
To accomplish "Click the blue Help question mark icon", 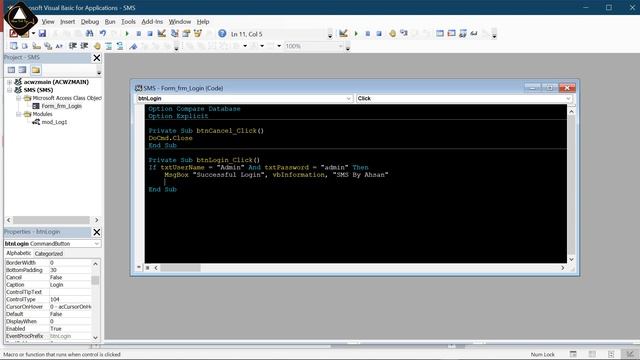I will click(x=222, y=33).
